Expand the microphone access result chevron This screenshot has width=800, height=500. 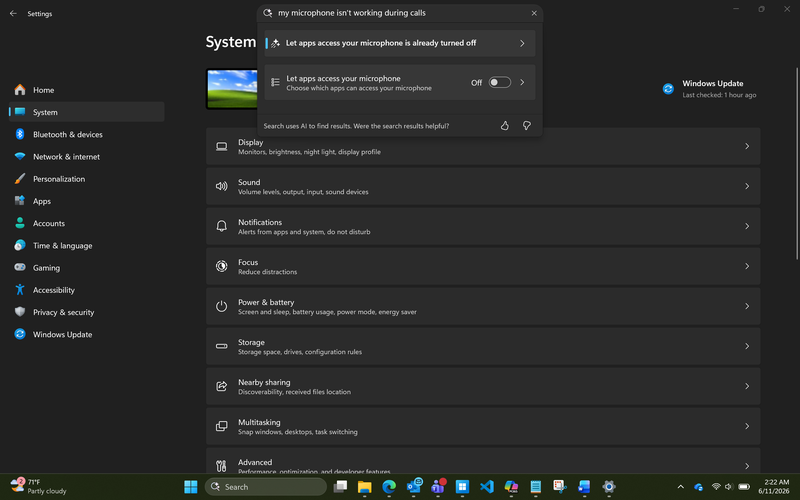[522, 82]
